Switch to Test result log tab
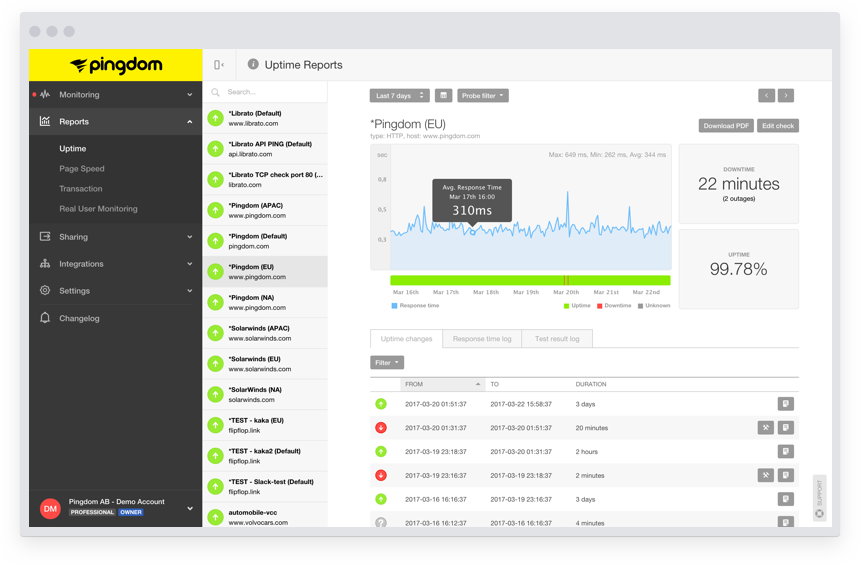The height and width of the screenshot is (564, 860). coord(557,339)
